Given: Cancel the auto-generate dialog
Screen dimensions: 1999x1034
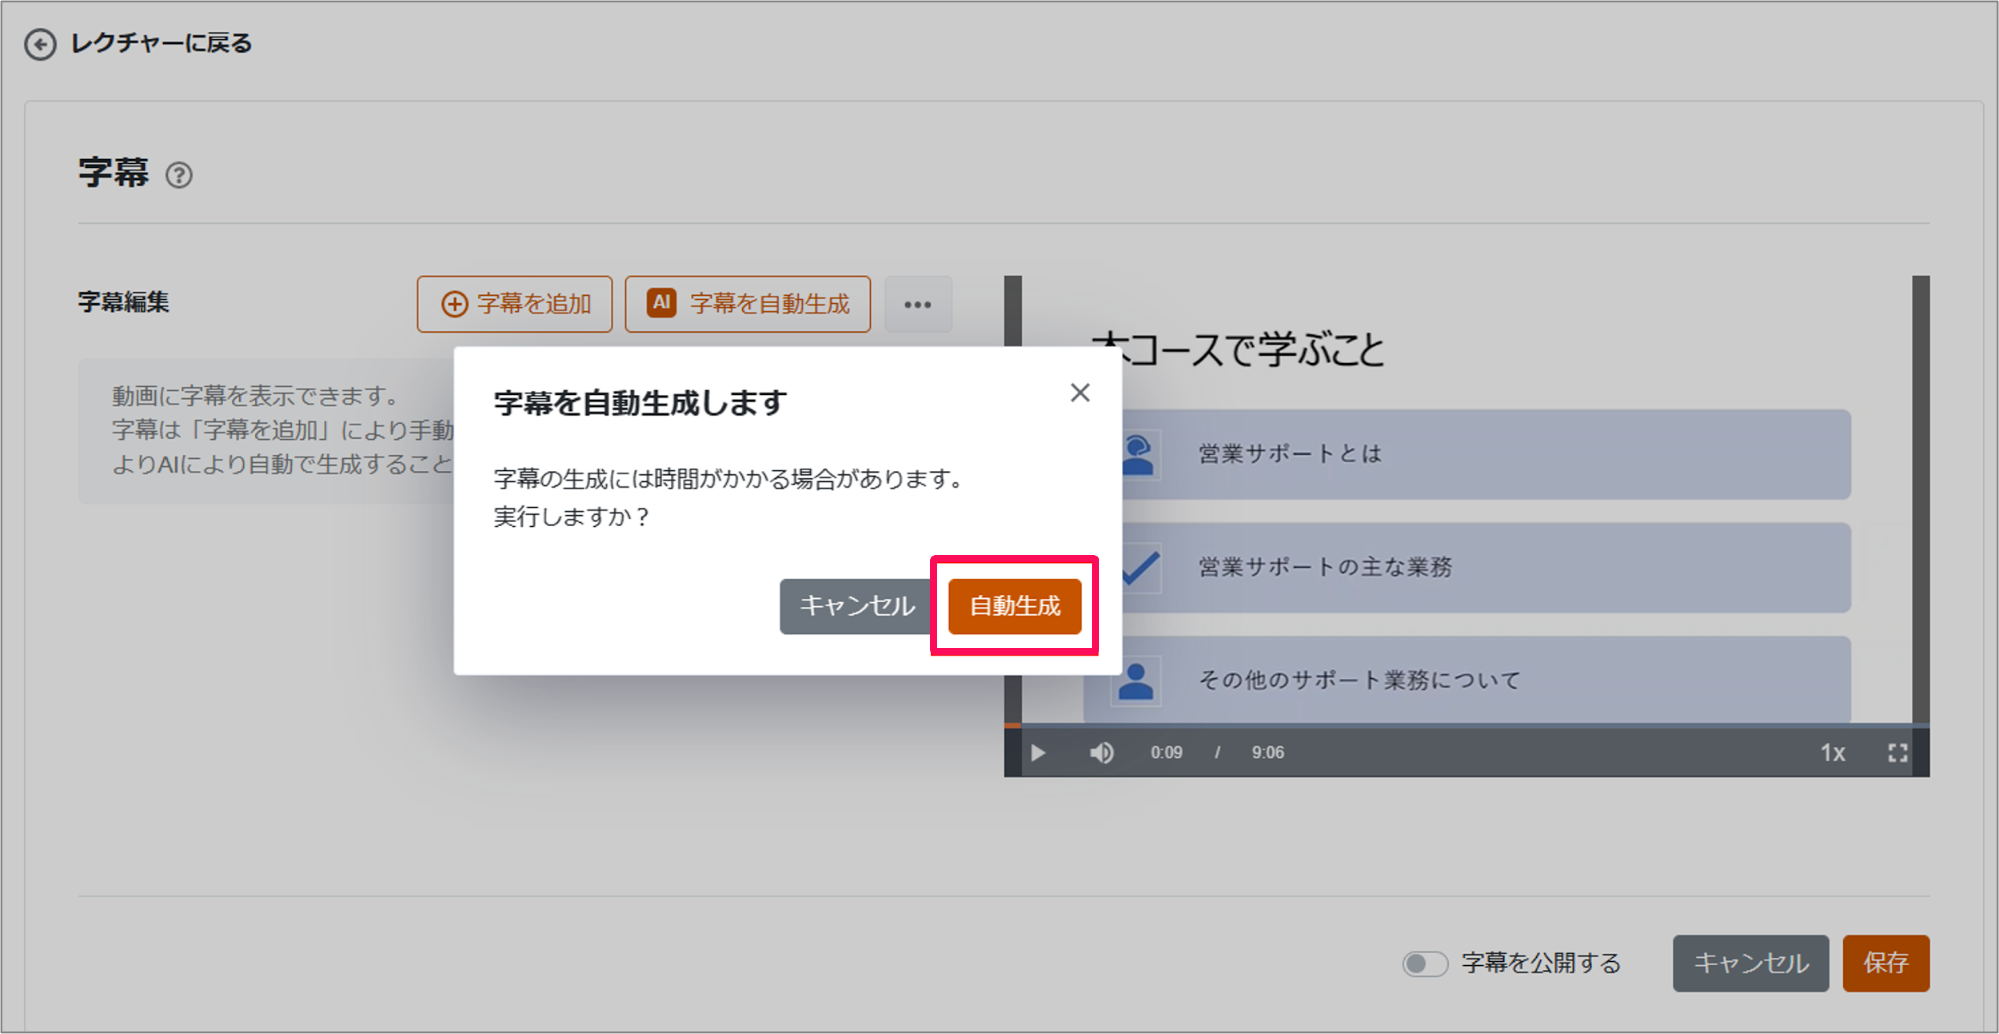Looking at the screenshot, I should tap(857, 606).
